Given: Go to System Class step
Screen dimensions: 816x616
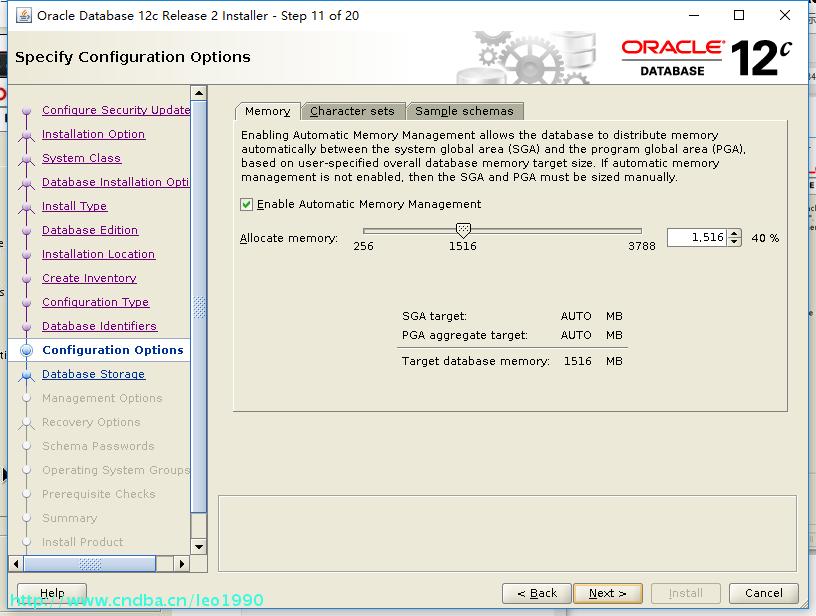Looking at the screenshot, I should pos(82,158).
